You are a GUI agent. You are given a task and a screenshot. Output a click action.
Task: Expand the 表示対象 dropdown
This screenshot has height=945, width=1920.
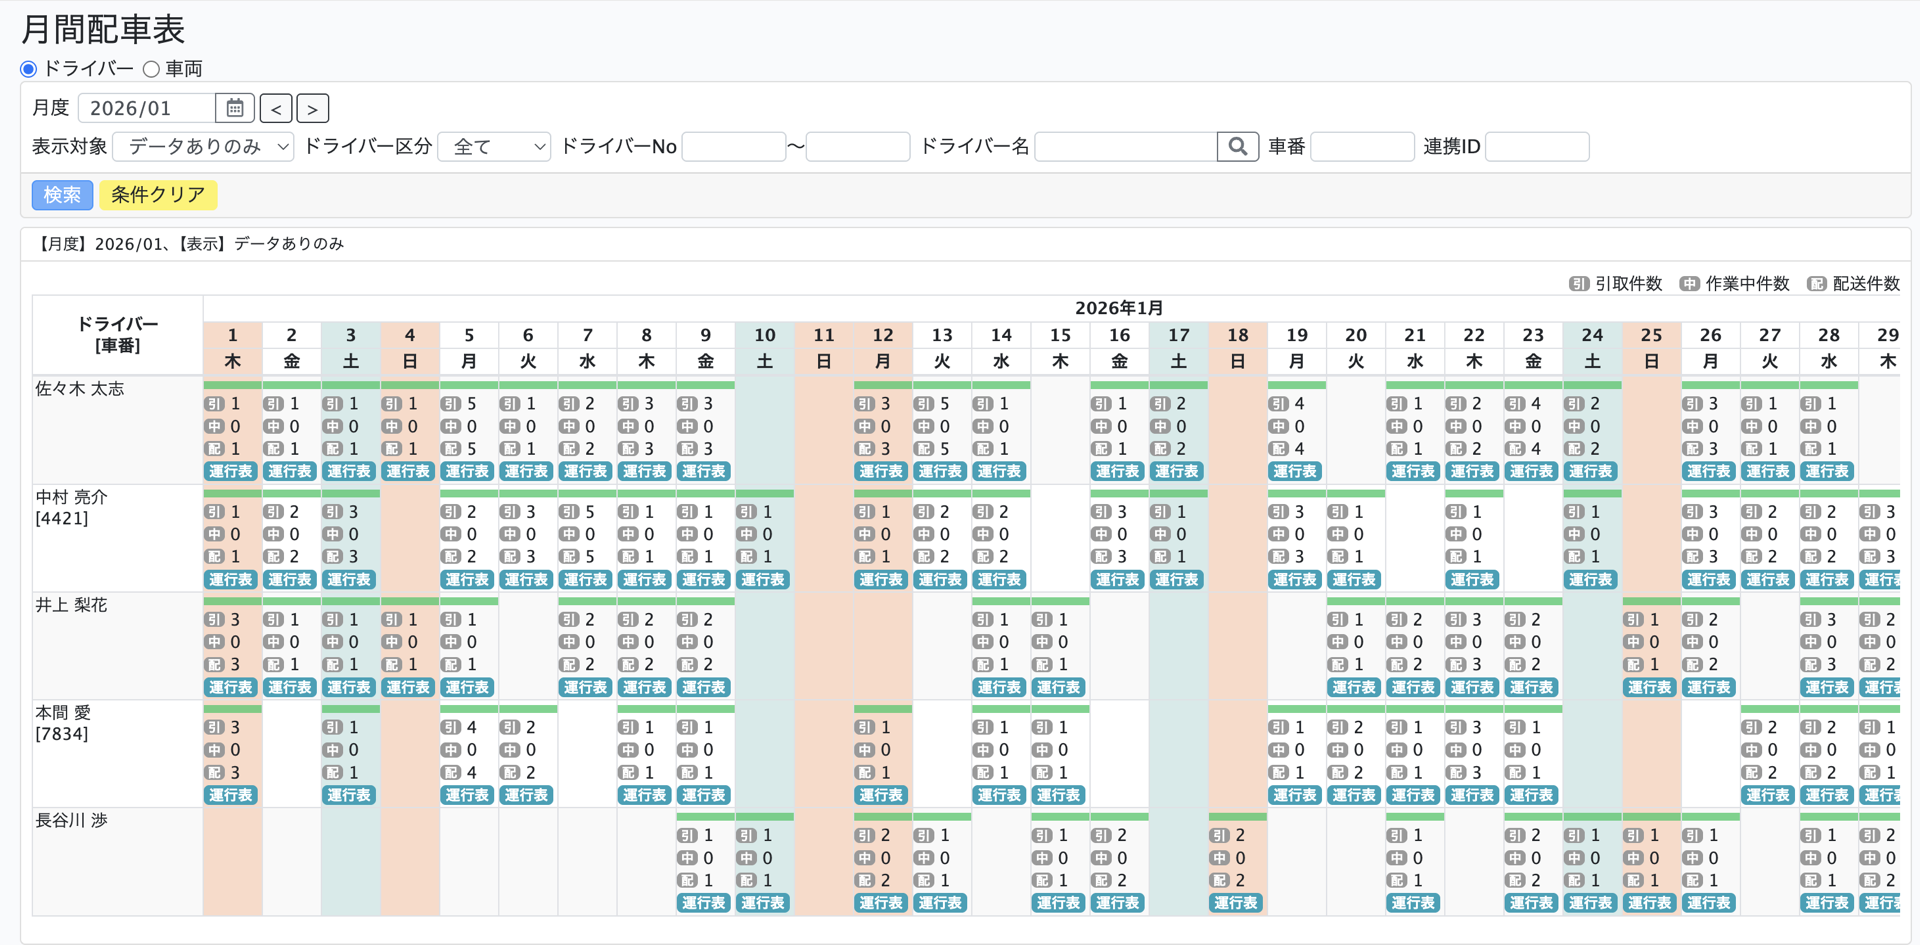point(203,147)
